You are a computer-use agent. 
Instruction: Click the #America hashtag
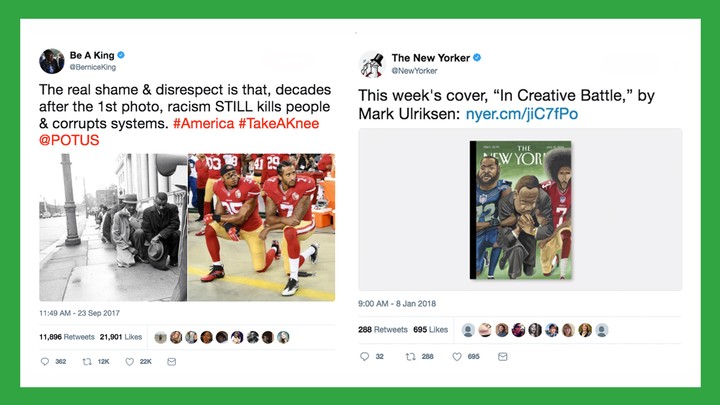click(x=203, y=124)
